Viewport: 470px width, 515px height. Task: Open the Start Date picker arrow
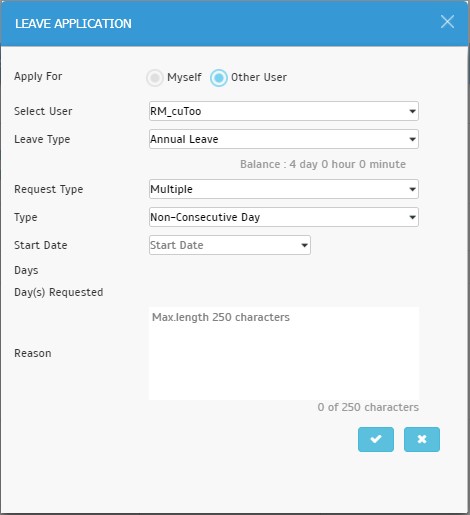[304, 245]
